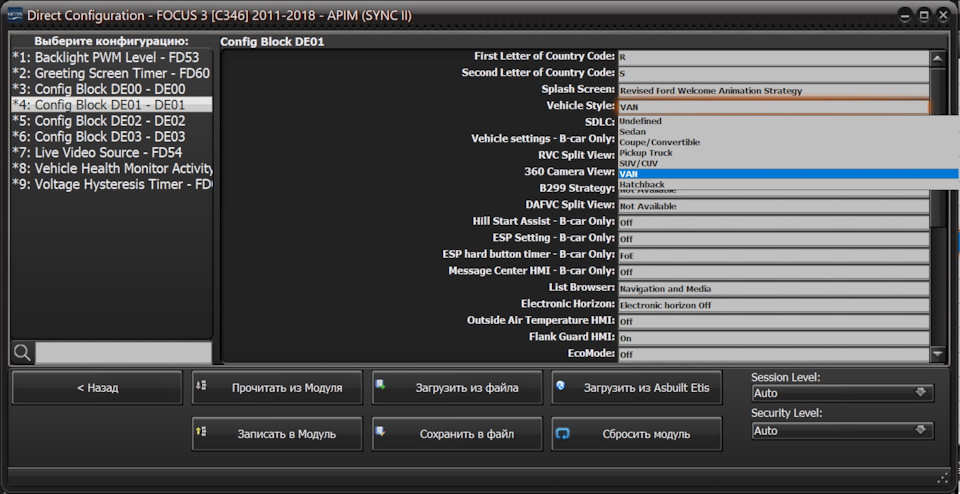This screenshot has width=960, height=494.
Task: Click the Asbuilt Etis shield icon
Action: (x=560, y=386)
